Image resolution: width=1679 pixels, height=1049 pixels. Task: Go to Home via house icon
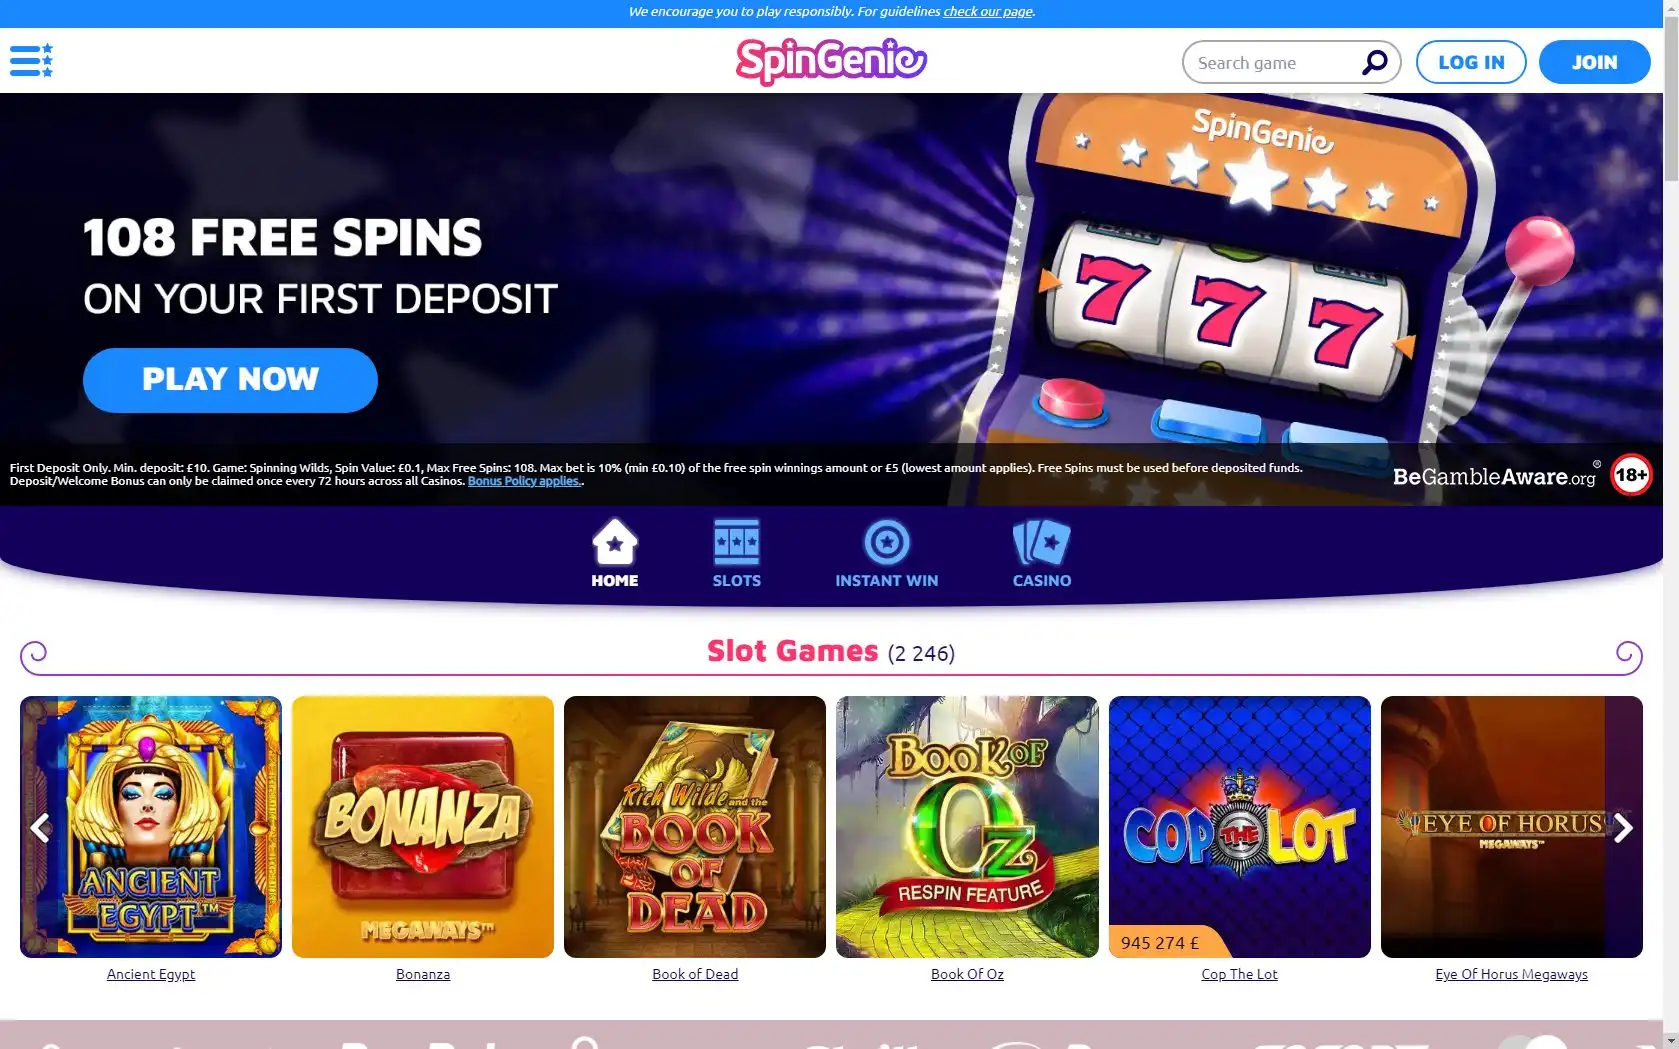tap(614, 543)
